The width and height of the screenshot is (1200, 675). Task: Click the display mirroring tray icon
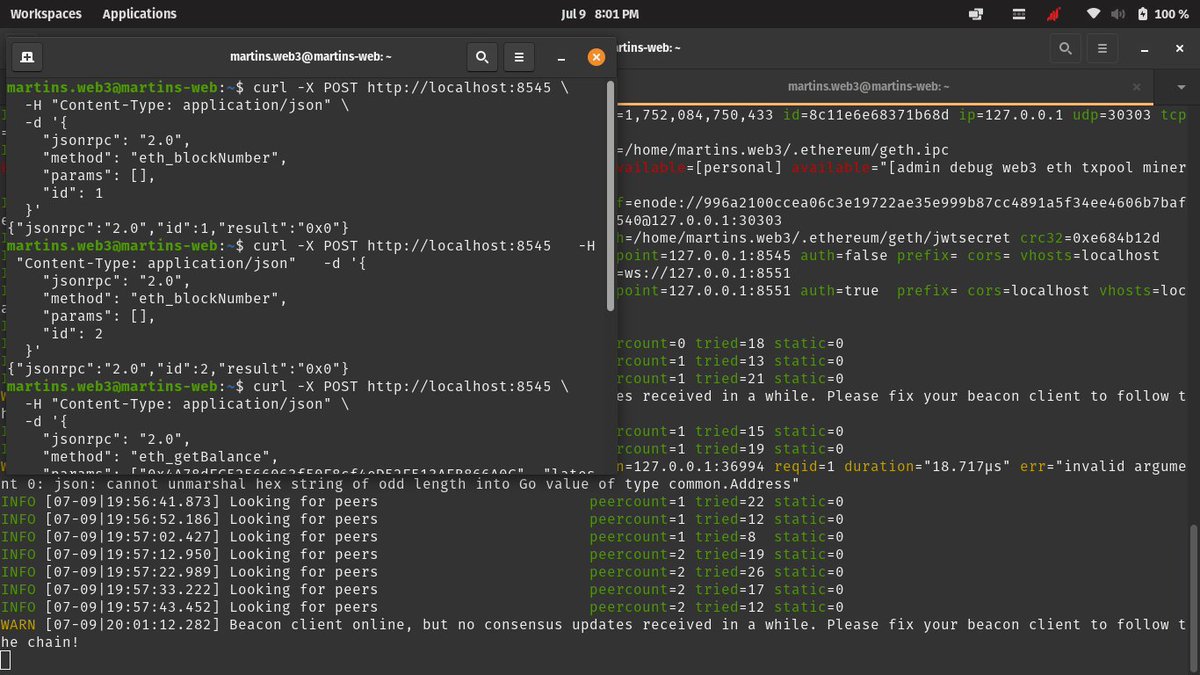coord(976,14)
